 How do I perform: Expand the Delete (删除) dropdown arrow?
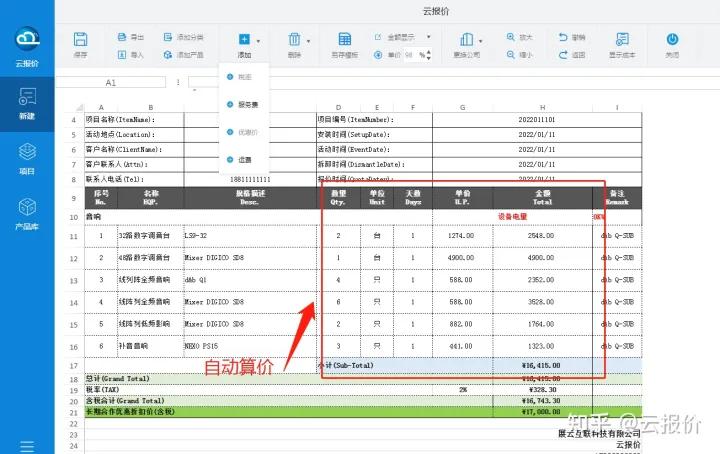pyautogui.click(x=308, y=41)
